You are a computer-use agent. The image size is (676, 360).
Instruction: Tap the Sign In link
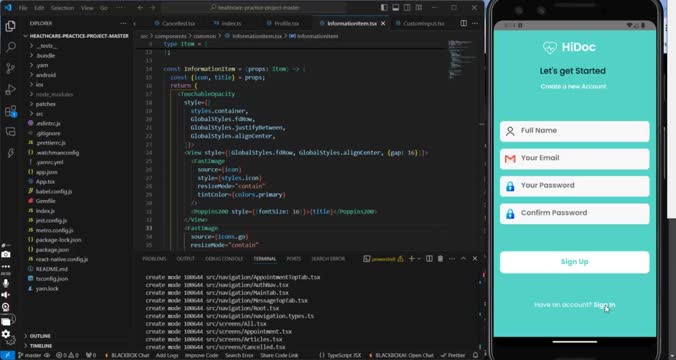604,305
